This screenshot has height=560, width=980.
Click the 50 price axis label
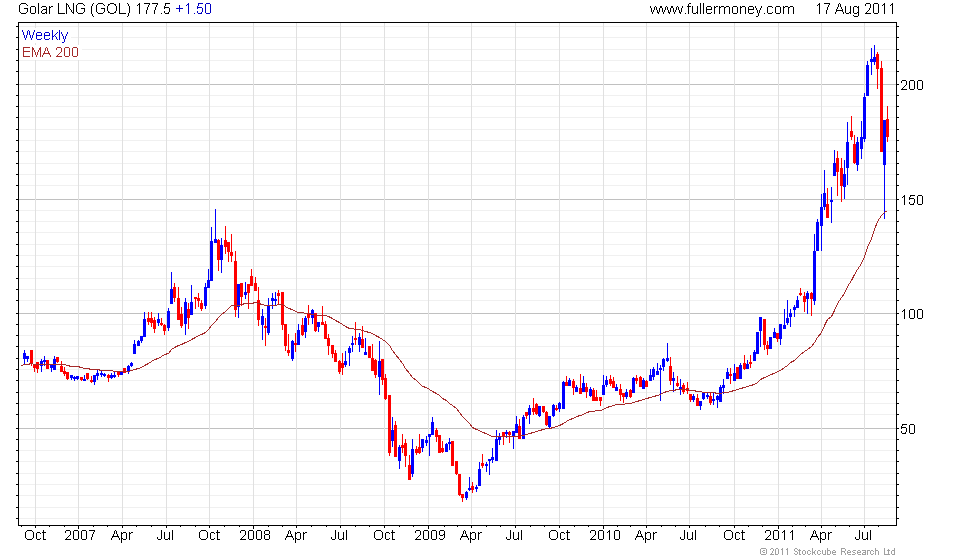click(908, 429)
